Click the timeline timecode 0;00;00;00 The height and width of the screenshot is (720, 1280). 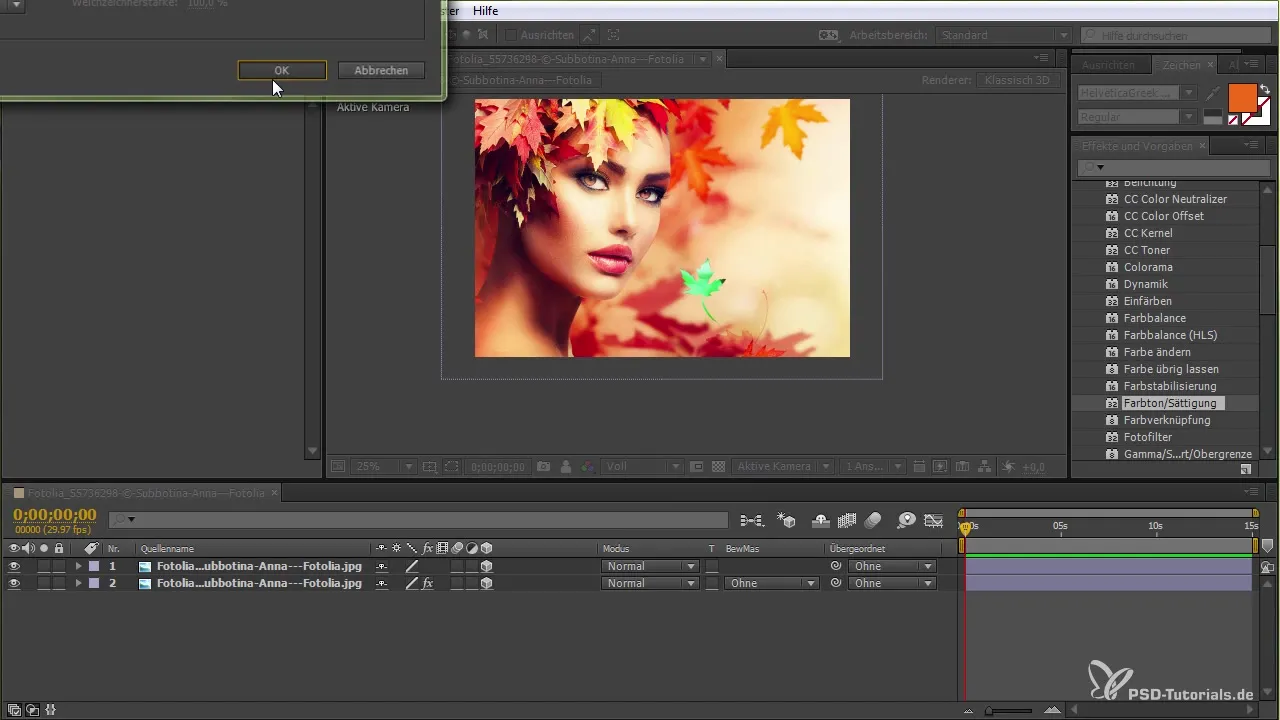coord(55,515)
